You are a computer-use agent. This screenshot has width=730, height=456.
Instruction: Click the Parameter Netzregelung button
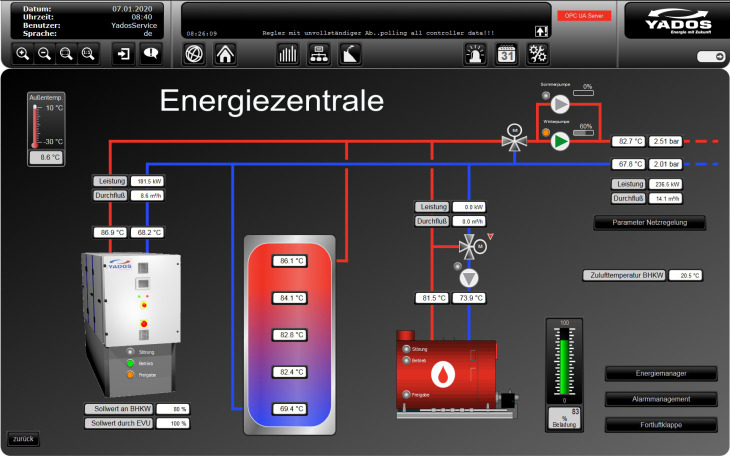point(650,222)
